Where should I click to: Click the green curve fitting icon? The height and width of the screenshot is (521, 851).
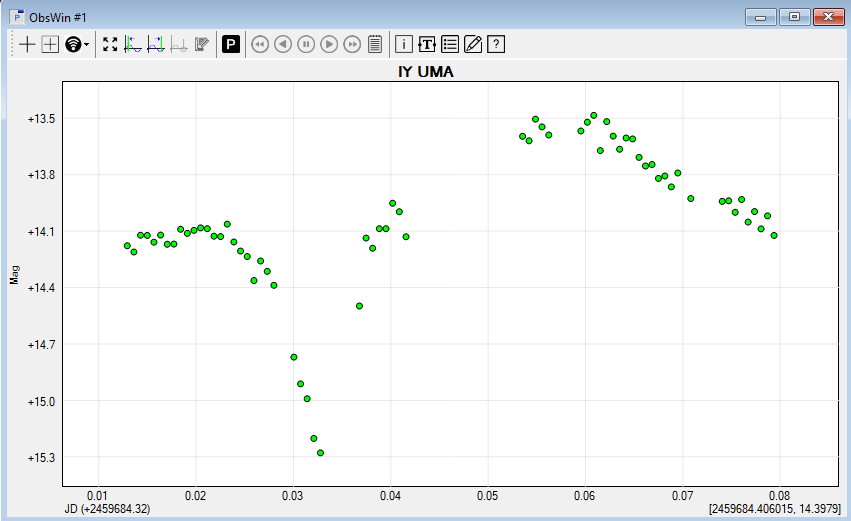[x=133, y=44]
